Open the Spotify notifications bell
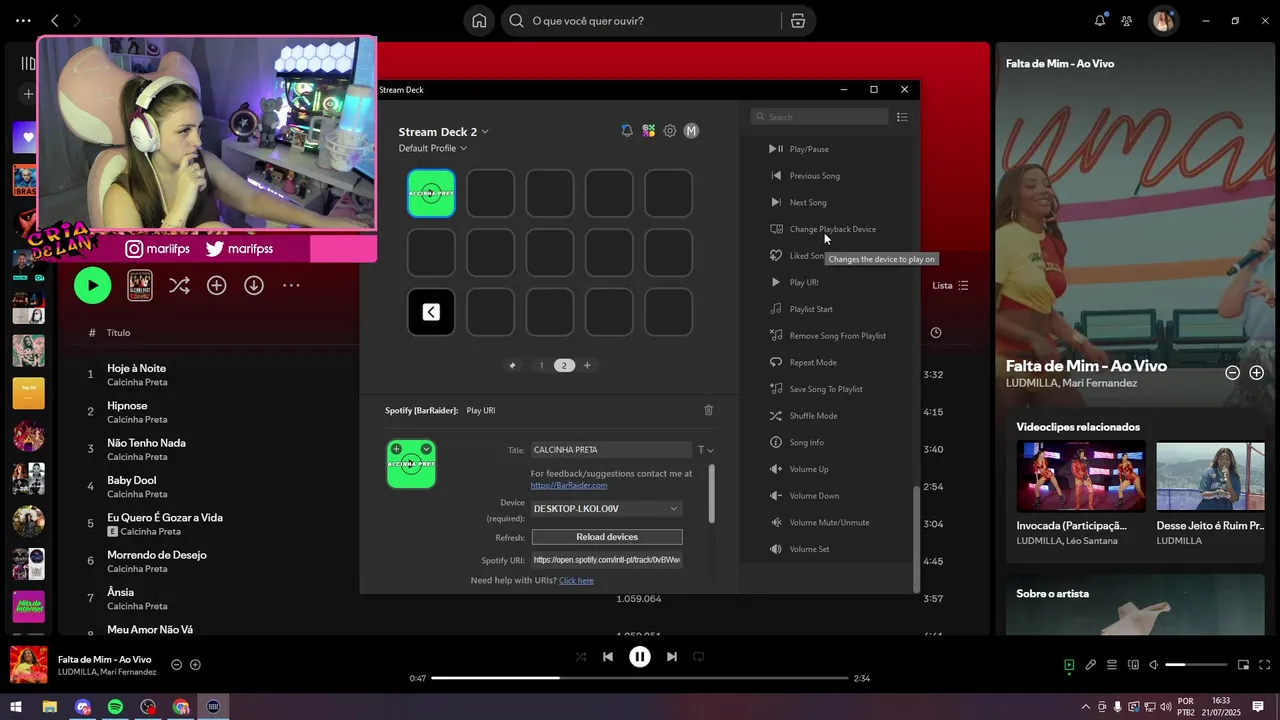This screenshot has height=720, width=1280. [1100, 21]
